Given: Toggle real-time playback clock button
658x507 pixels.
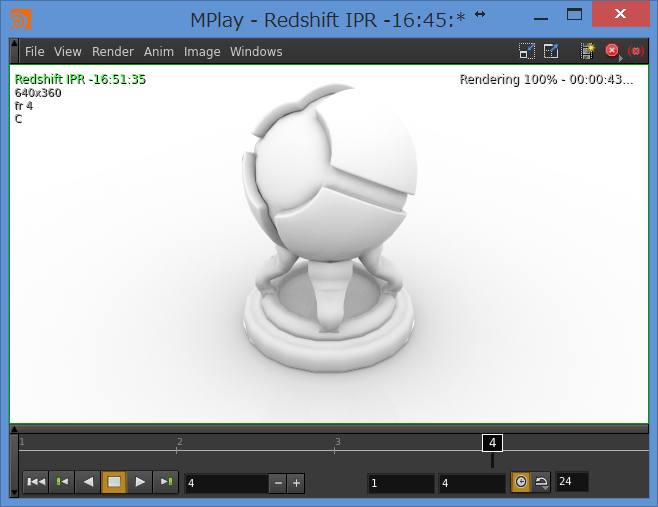Looking at the screenshot, I should pos(520,482).
